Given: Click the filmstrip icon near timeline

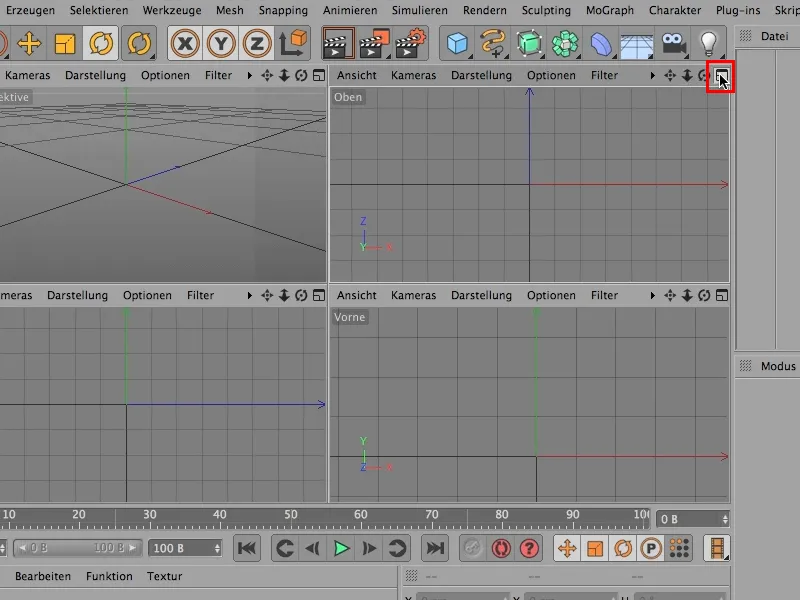Looking at the screenshot, I should 716,548.
